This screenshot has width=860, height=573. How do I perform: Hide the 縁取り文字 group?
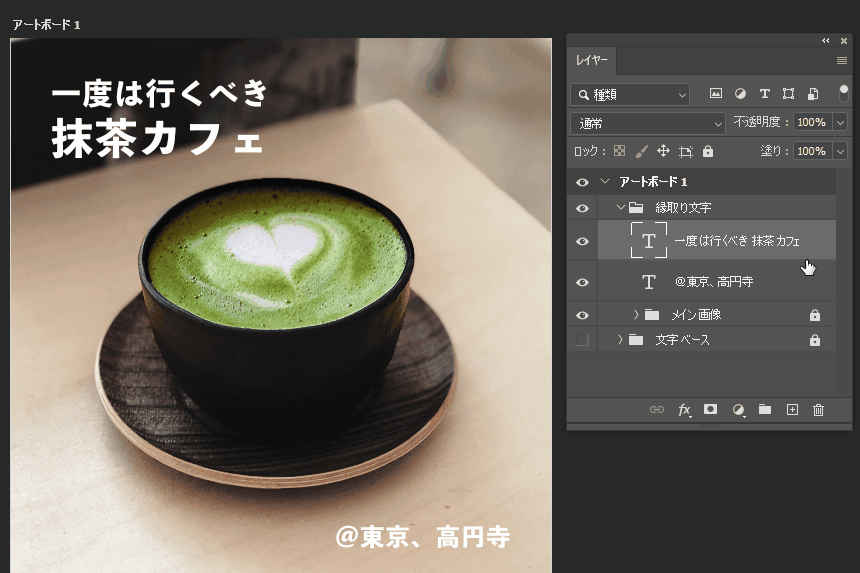pyautogui.click(x=582, y=208)
